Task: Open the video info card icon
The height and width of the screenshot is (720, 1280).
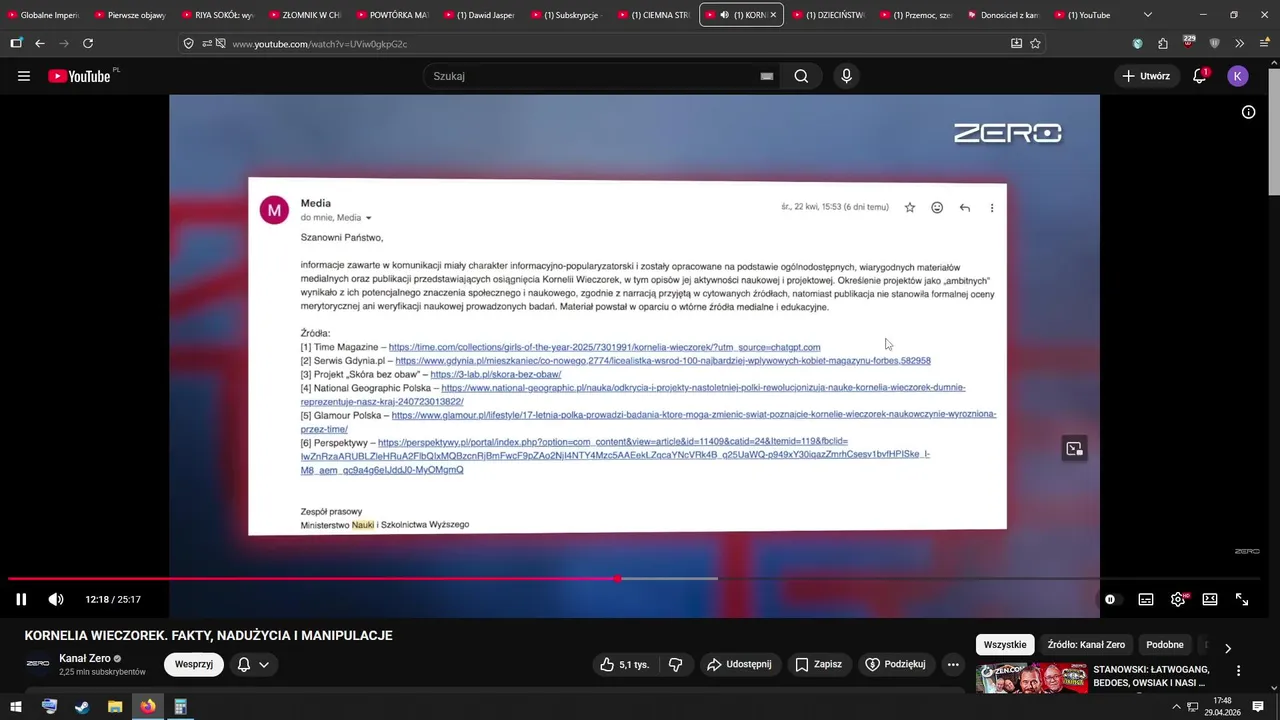Action: [x=1248, y=112]
